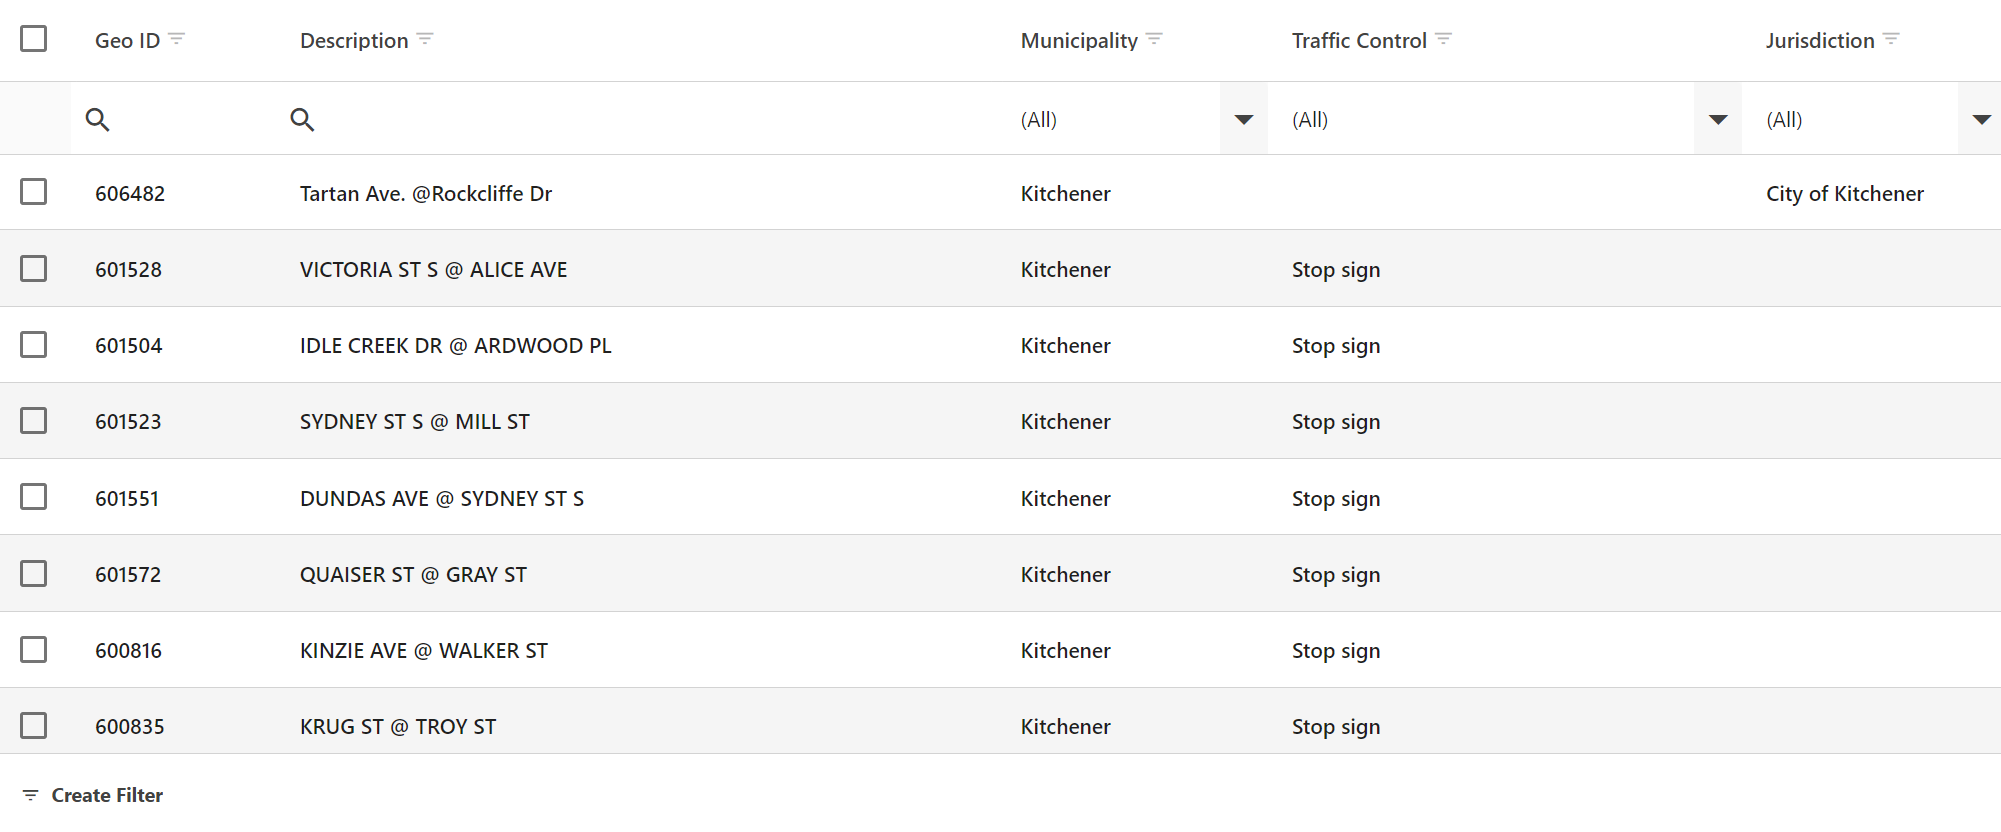Expand the Municipality filter dropdown
Screen dimensions: 2001x832
click(x=1243, y=120)
